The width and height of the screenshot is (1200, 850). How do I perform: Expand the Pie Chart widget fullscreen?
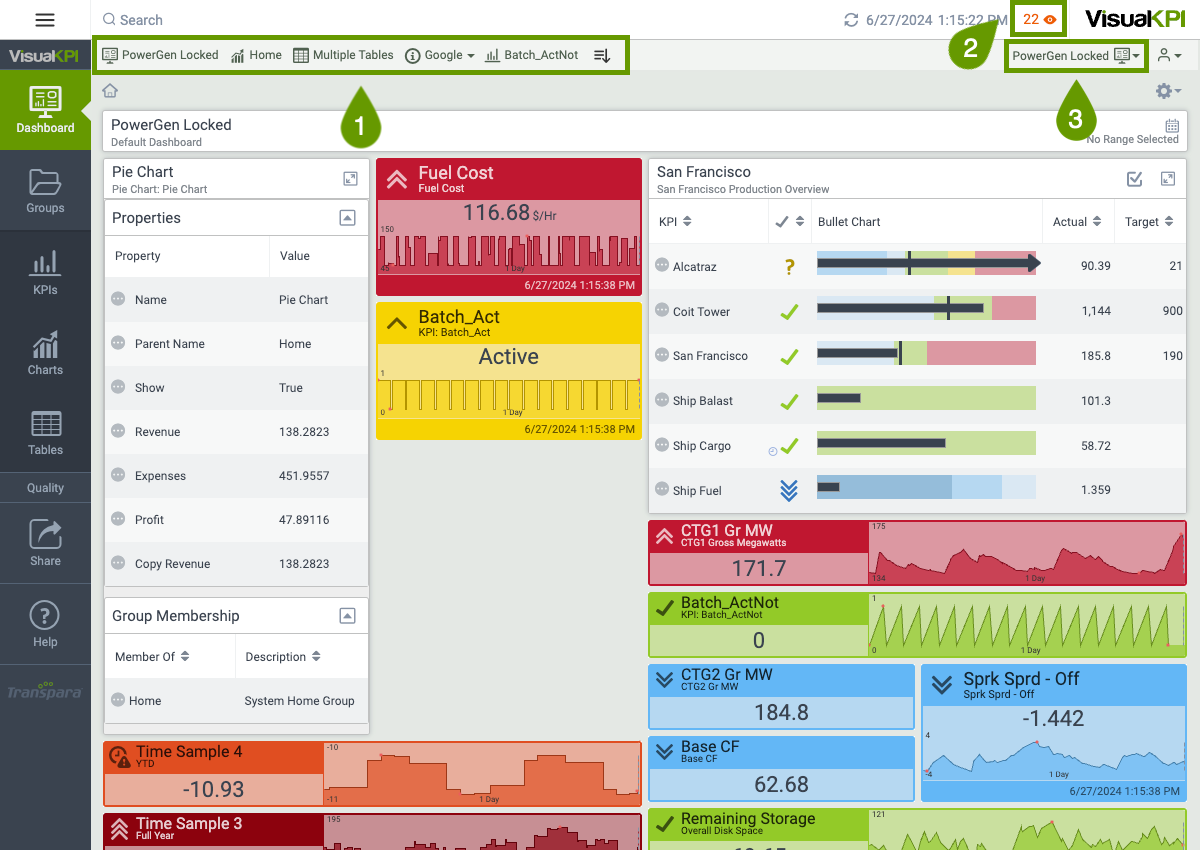pyautogui.click(x=350, y=179)
